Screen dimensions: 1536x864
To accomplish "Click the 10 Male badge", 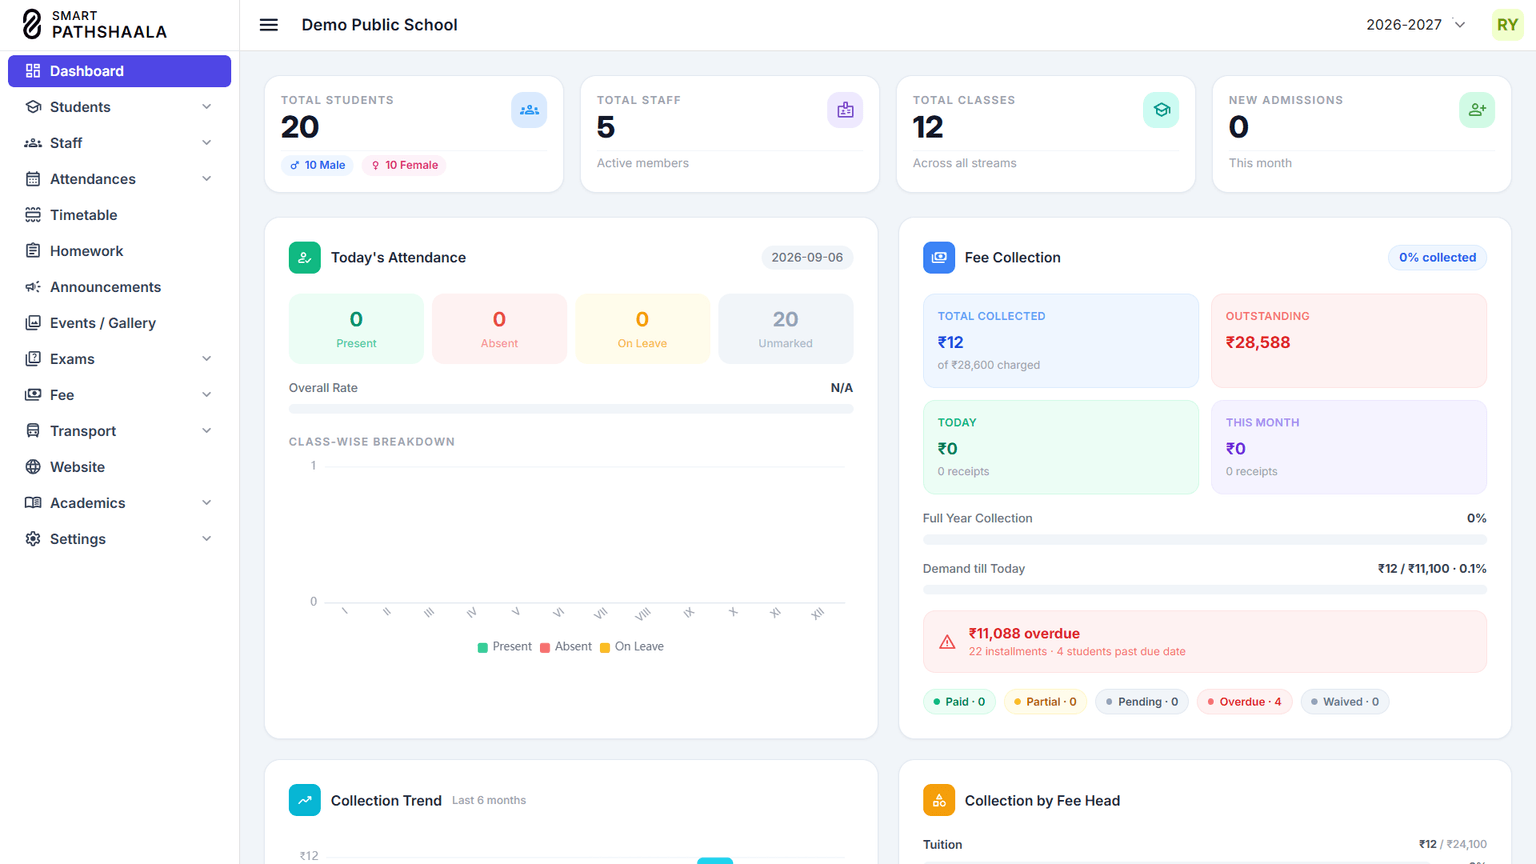I will (x=318, y=165).
